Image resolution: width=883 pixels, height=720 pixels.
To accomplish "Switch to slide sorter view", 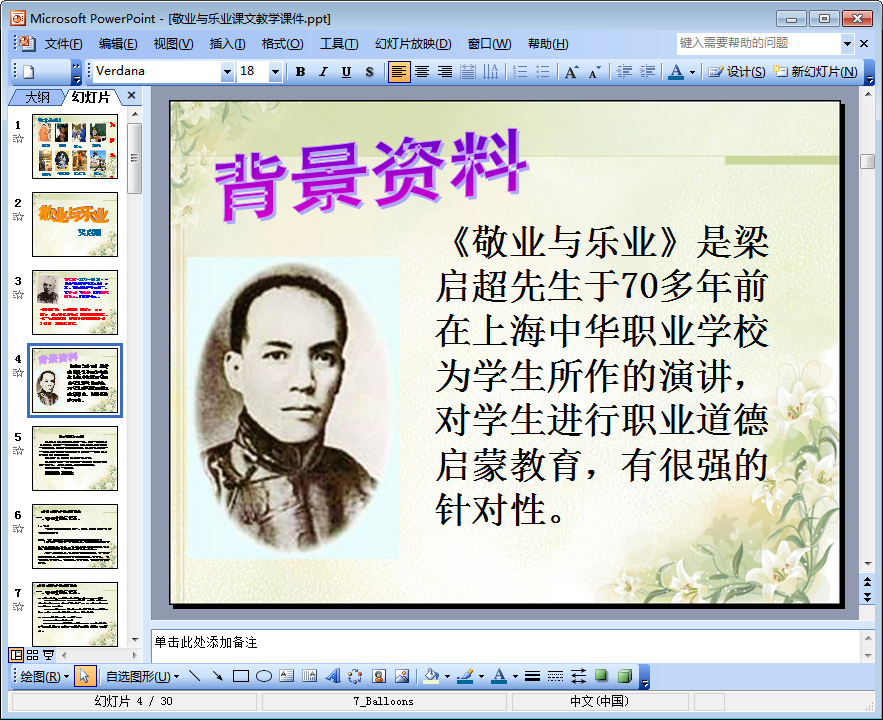I will pyautogui.click(x=32, y=655).
